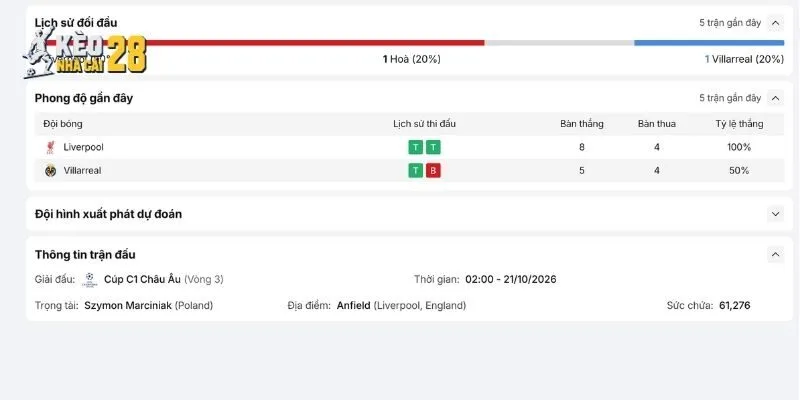
Task: Click the Keo Nha Cai 28 logo
Action: point(85,53)
